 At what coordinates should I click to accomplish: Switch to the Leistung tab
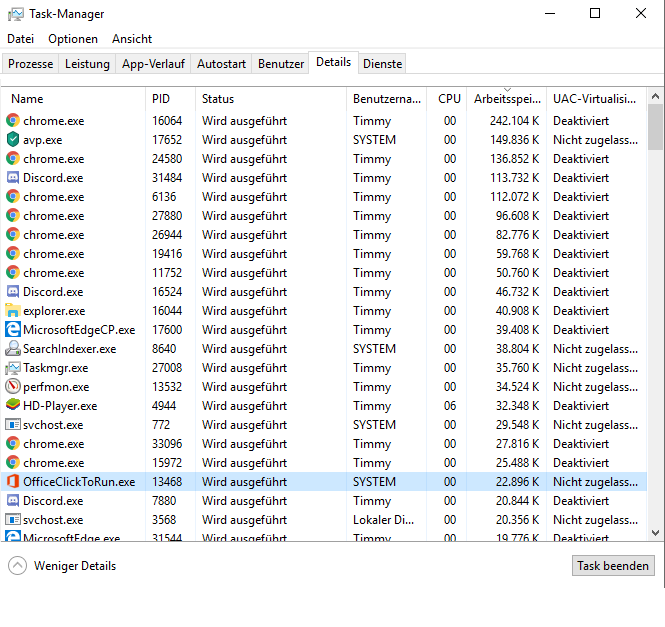87,64
